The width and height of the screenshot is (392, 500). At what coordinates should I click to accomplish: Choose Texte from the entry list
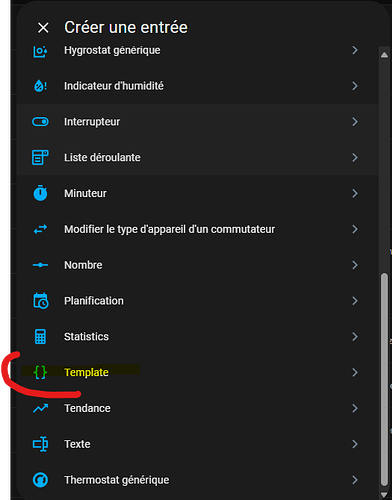[x=197, y=444]
